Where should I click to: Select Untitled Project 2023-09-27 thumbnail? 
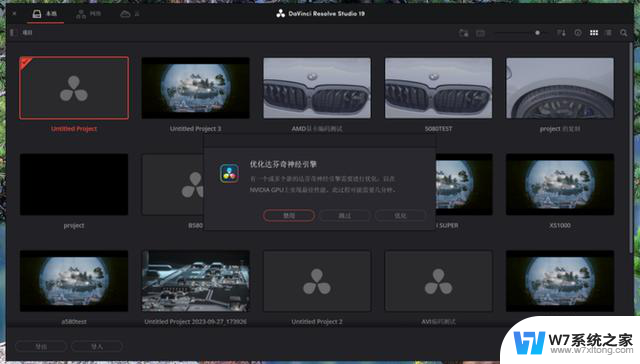click(x=196, y=281)
